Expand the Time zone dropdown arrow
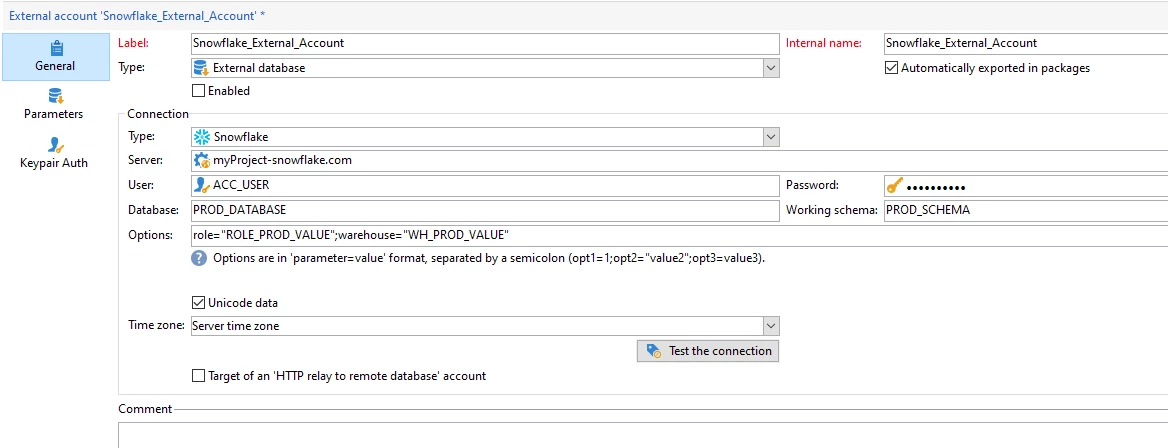The image size is (1168, 448). coord(771,326)
